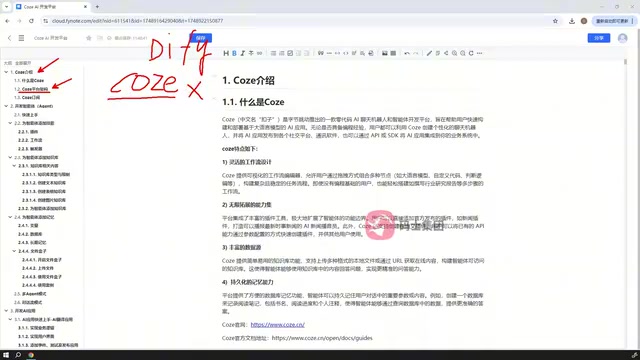Redo the last undone edit
Screen dimensions: 640x360
click(416, 53)
